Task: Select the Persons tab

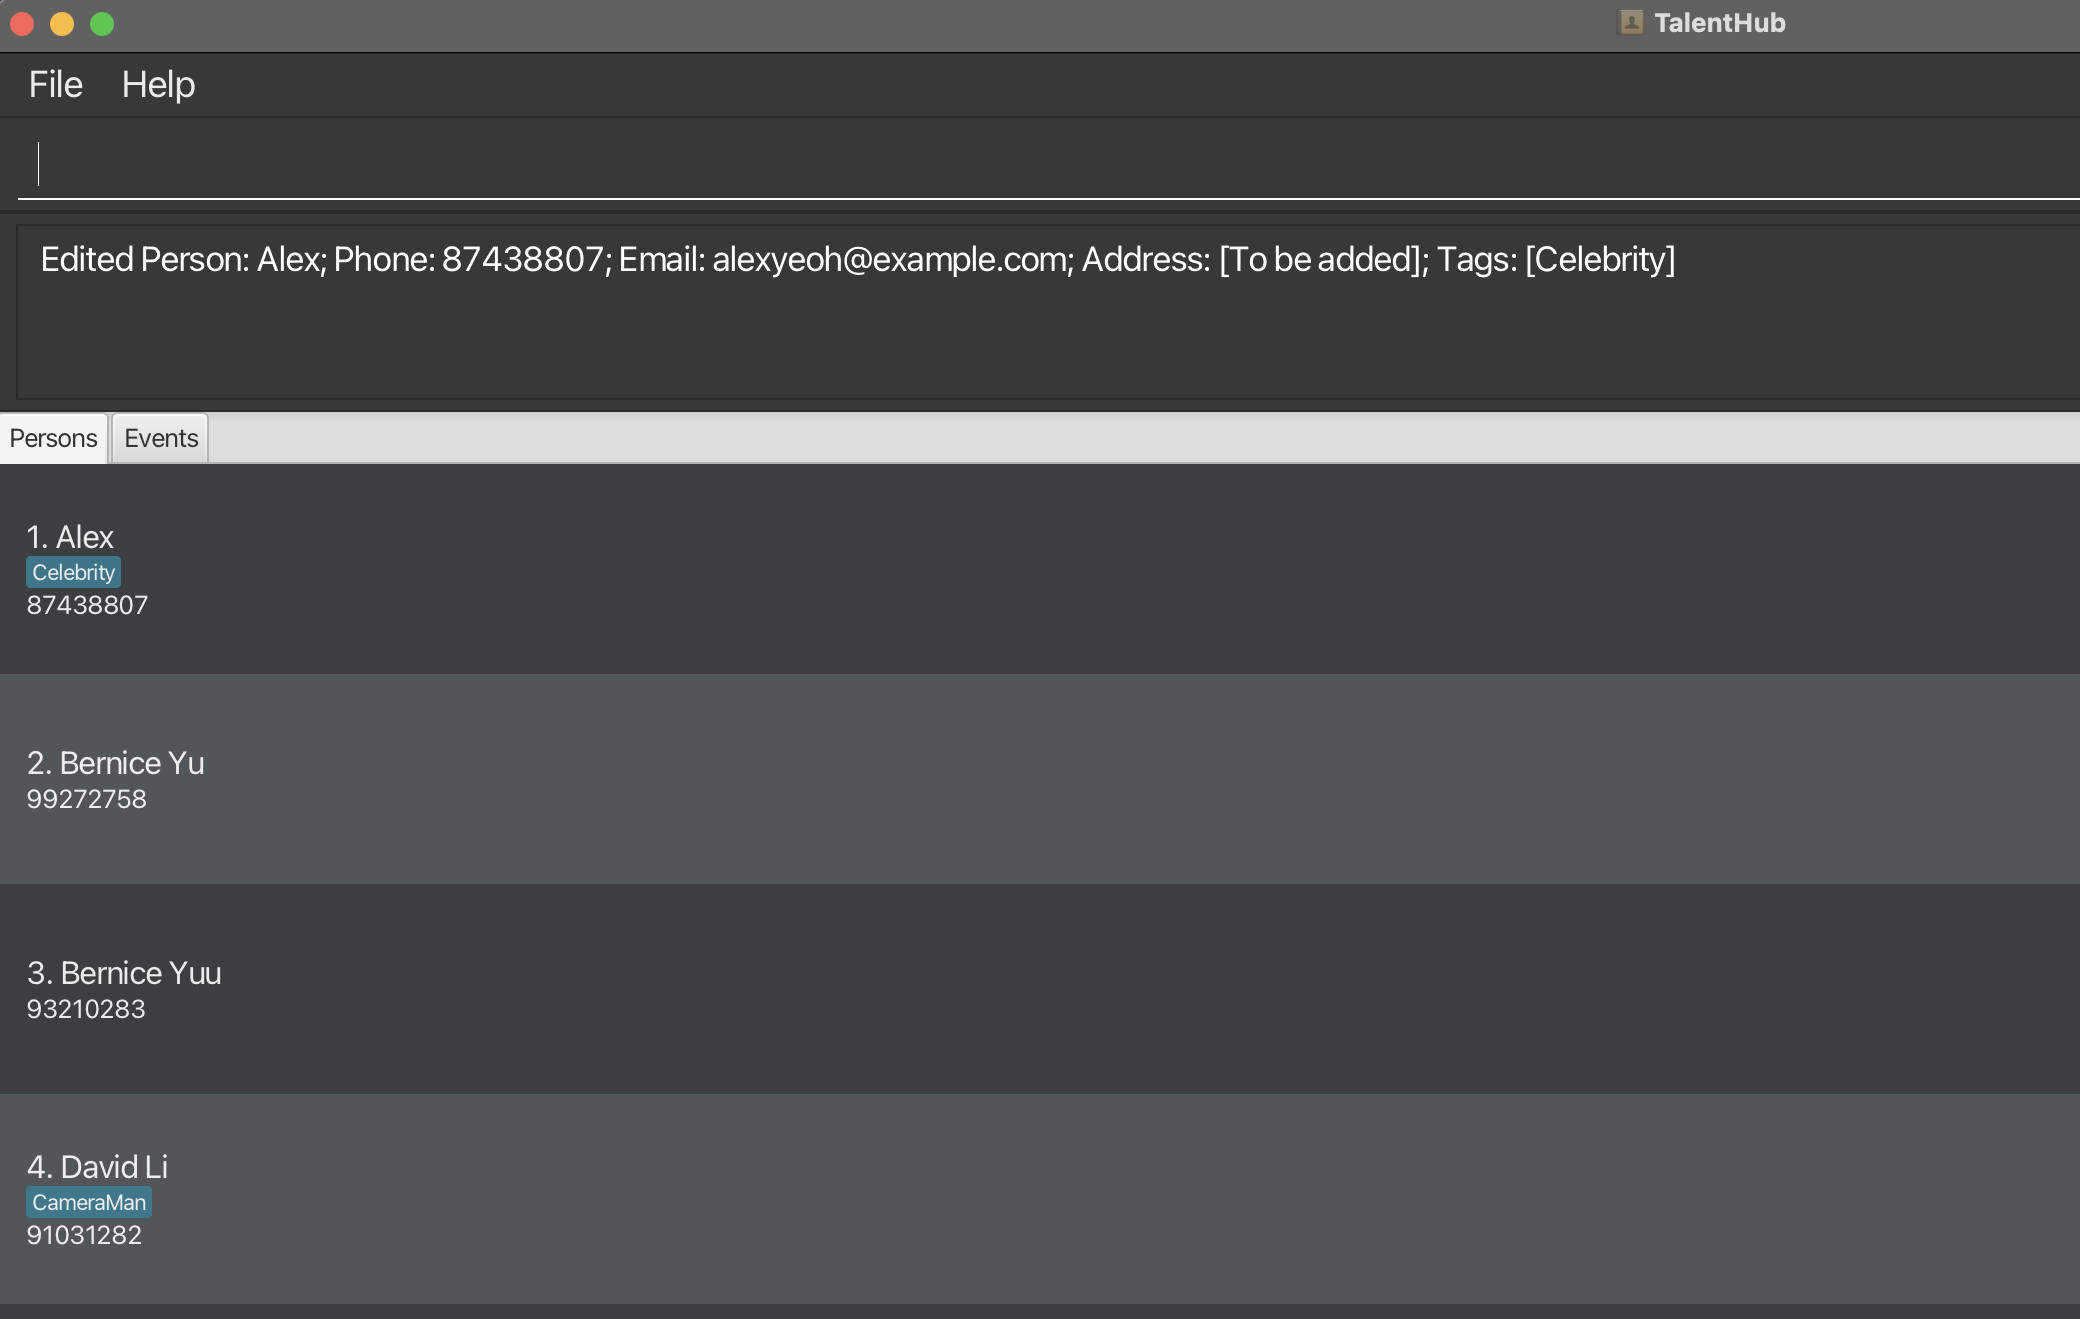Action: coord(53,439)
